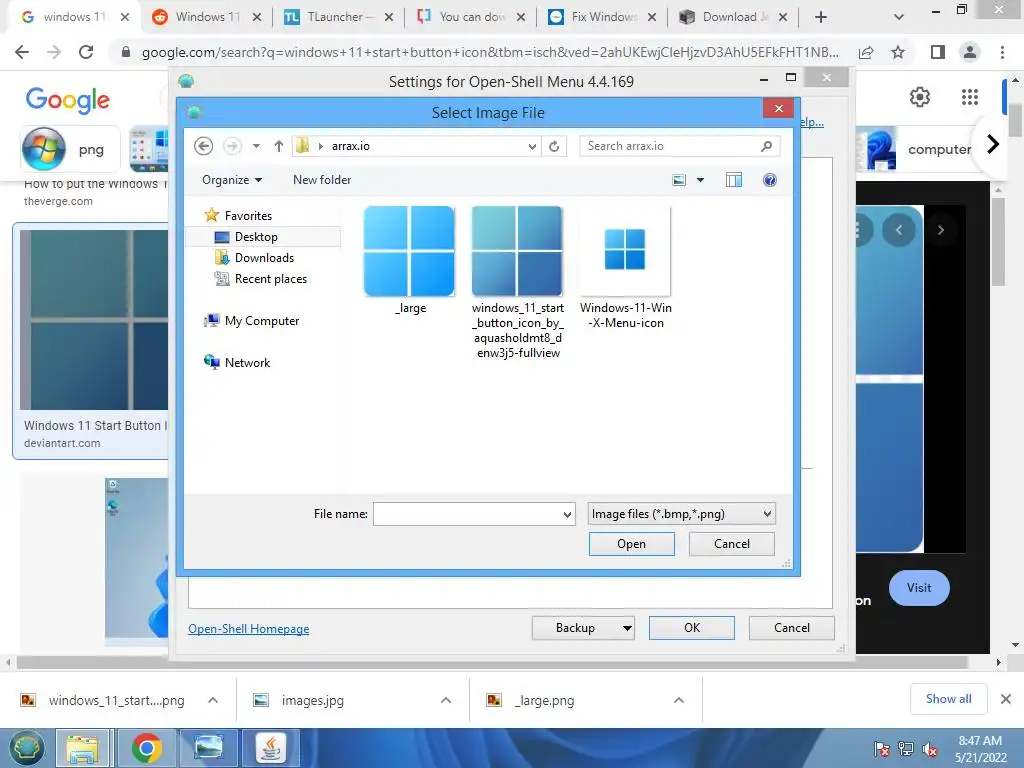The image size is (1024, 768).
Task: Open windows_11_start download item menu arrow
Action: (213, 700)
